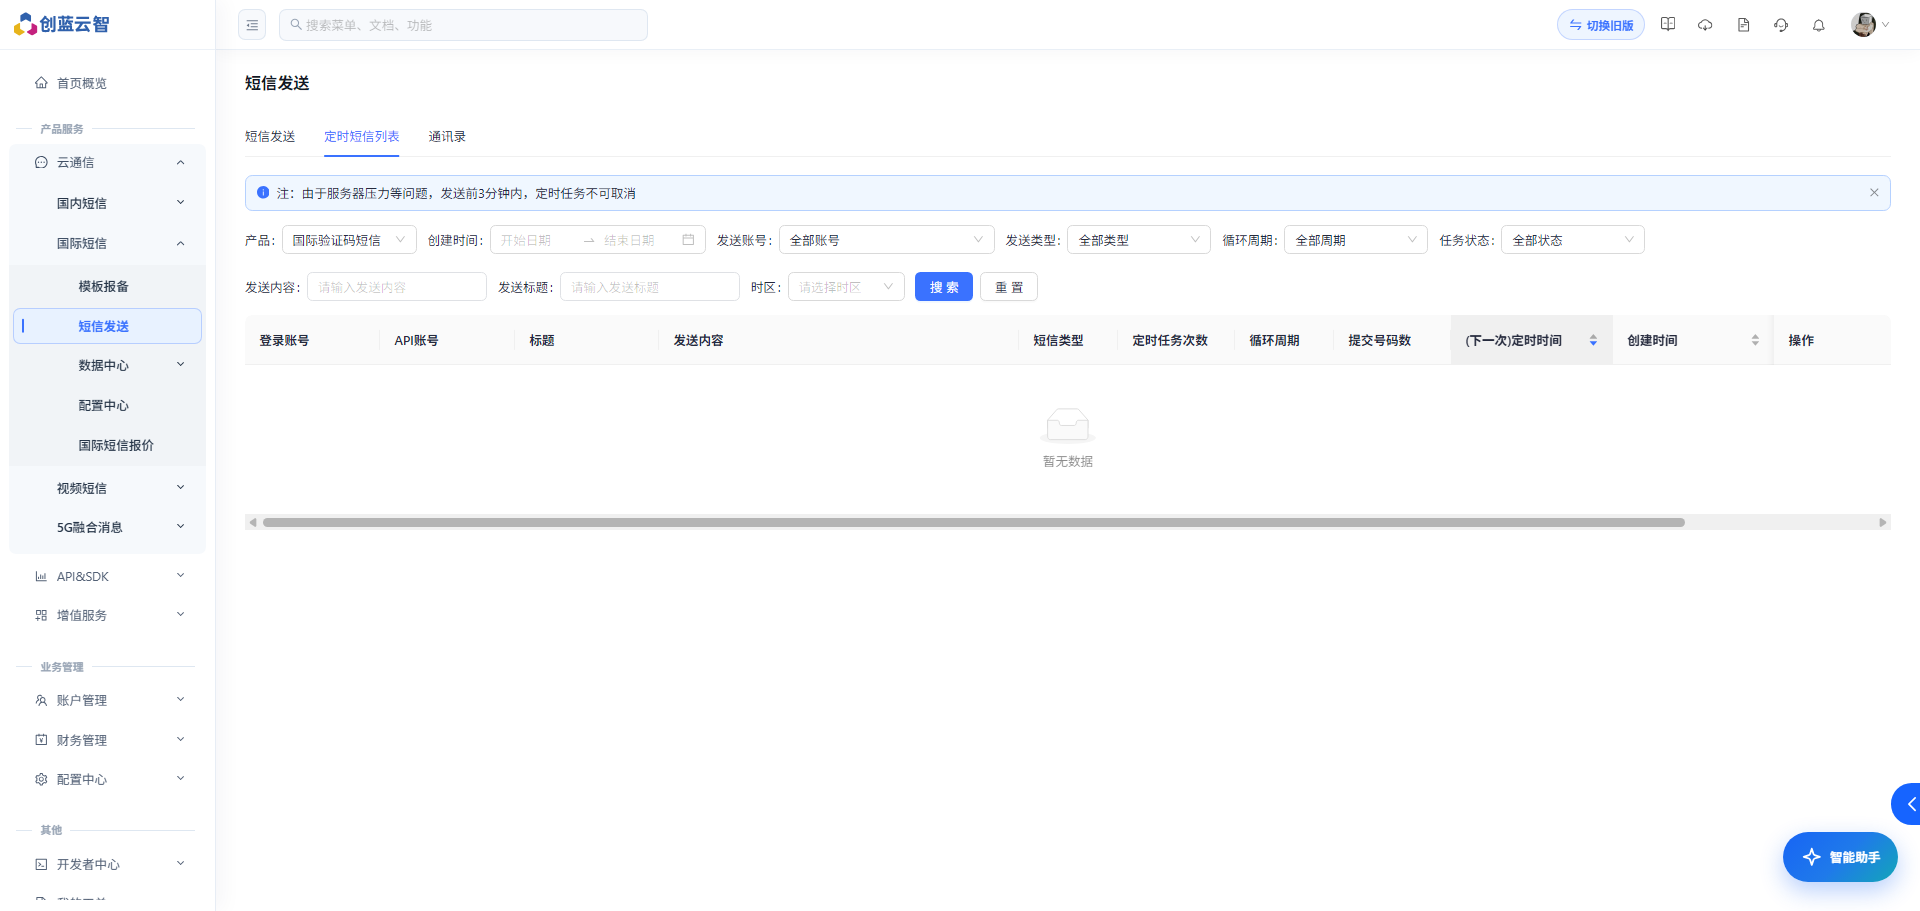1920x911 pixels.
Task: Collapse the sidebar menu toggle icon
Action: click(252, 25)
